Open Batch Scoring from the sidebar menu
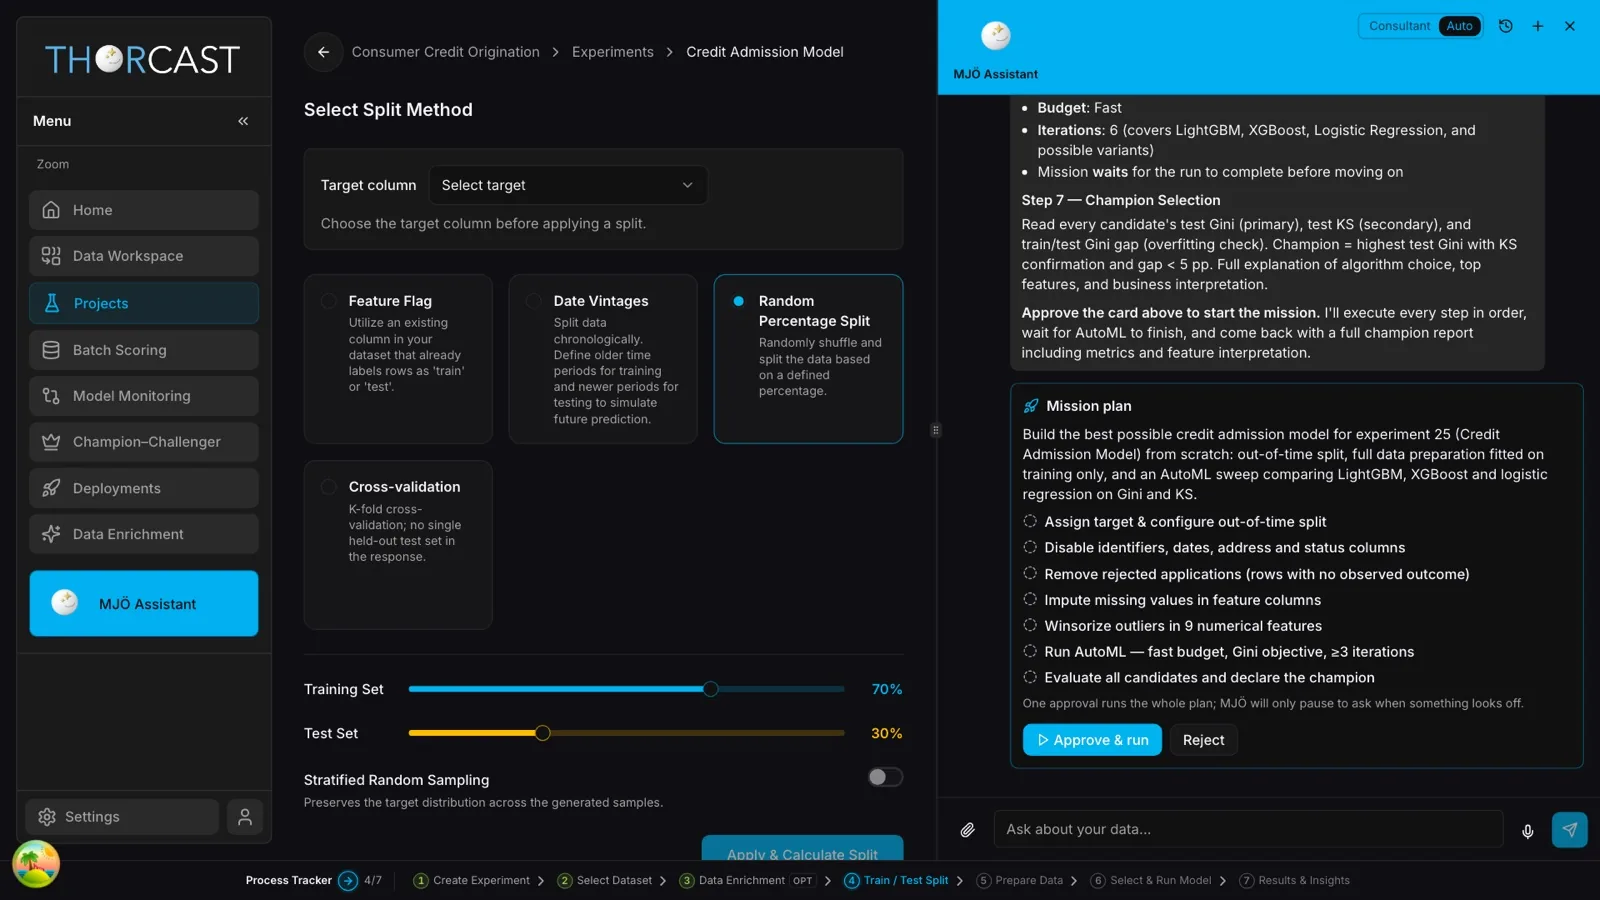Image resolution: width=1600 pixels, height=900 pixels. pyautogui.click(x=144, y=350)
